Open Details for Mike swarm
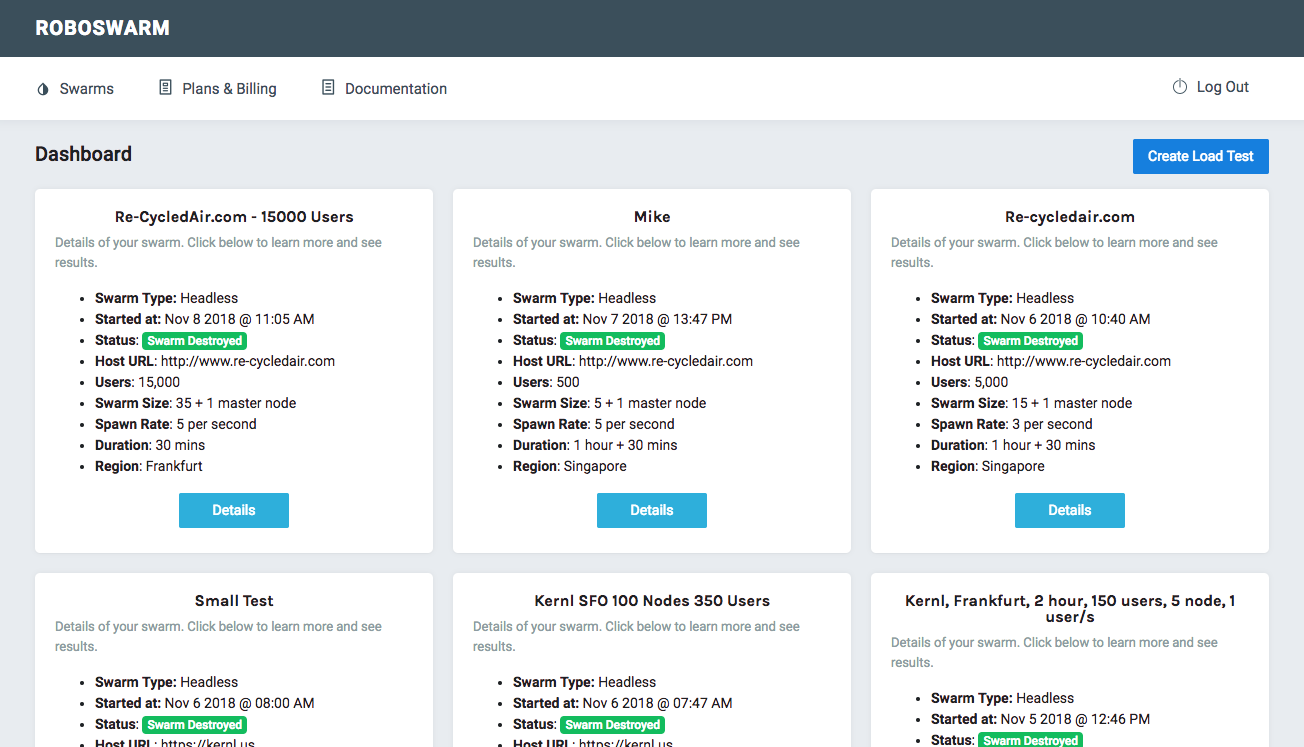This screenshot has width=1304, height=747. pos(652,510)
